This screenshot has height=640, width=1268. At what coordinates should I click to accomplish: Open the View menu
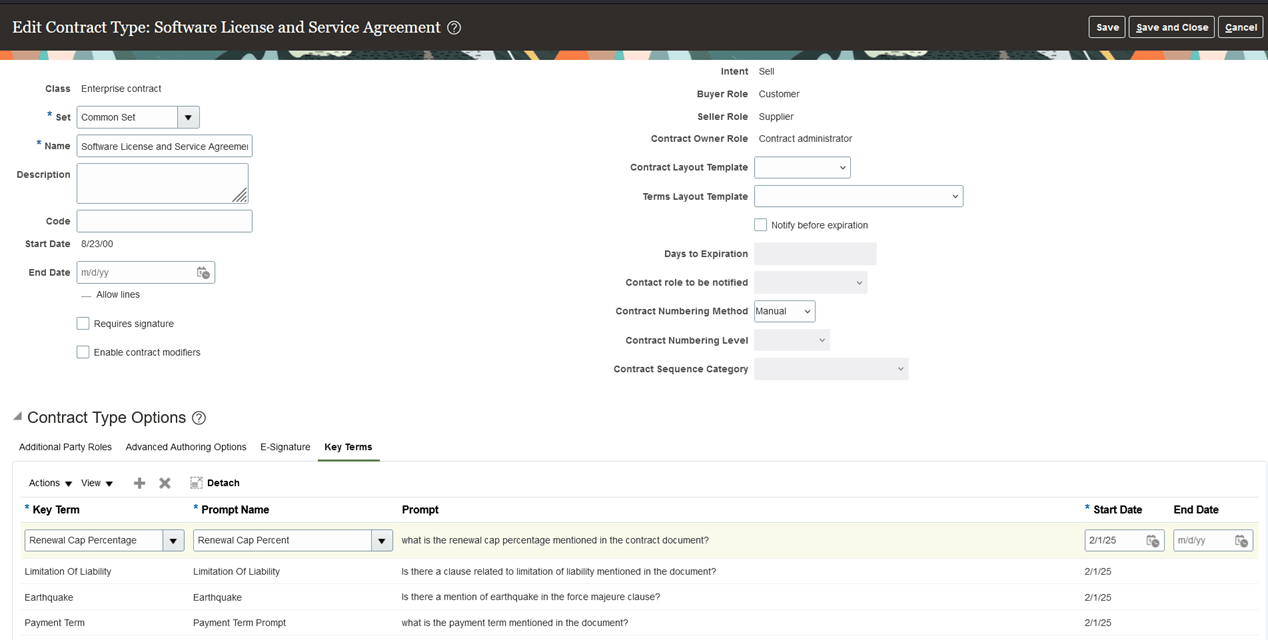(x=97, y=483)
